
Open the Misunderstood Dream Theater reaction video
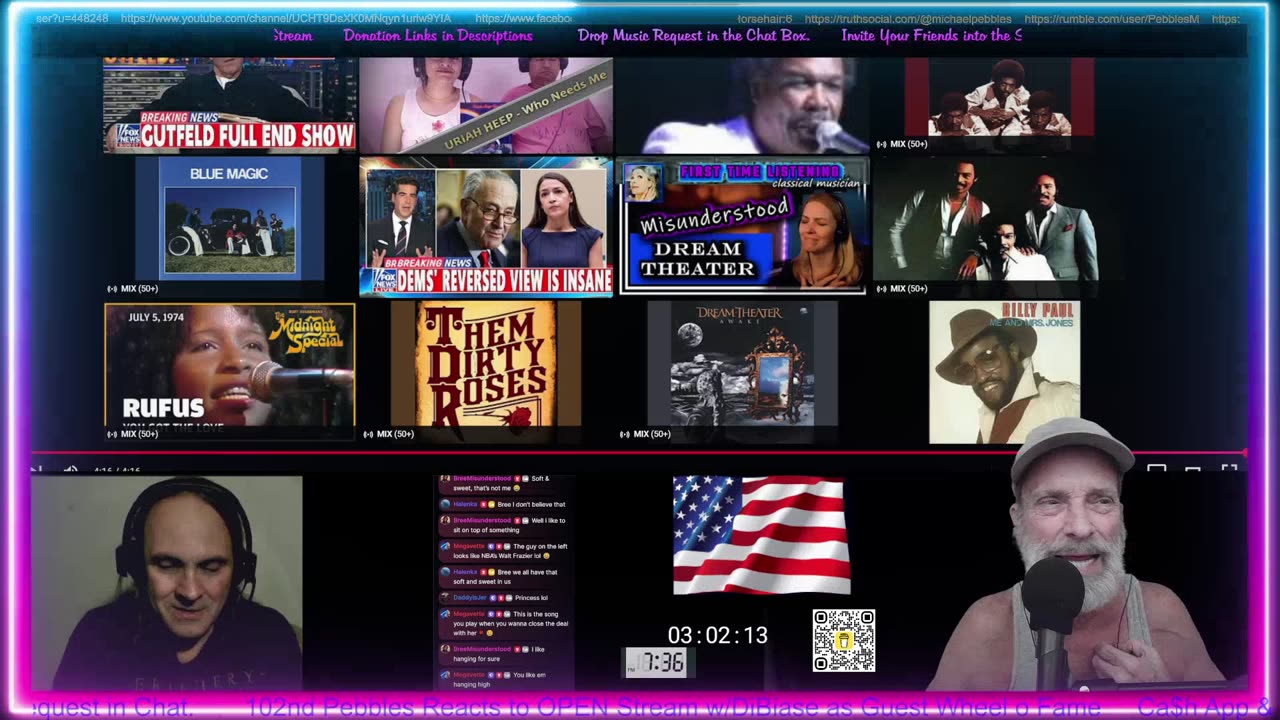pos(742,227)
